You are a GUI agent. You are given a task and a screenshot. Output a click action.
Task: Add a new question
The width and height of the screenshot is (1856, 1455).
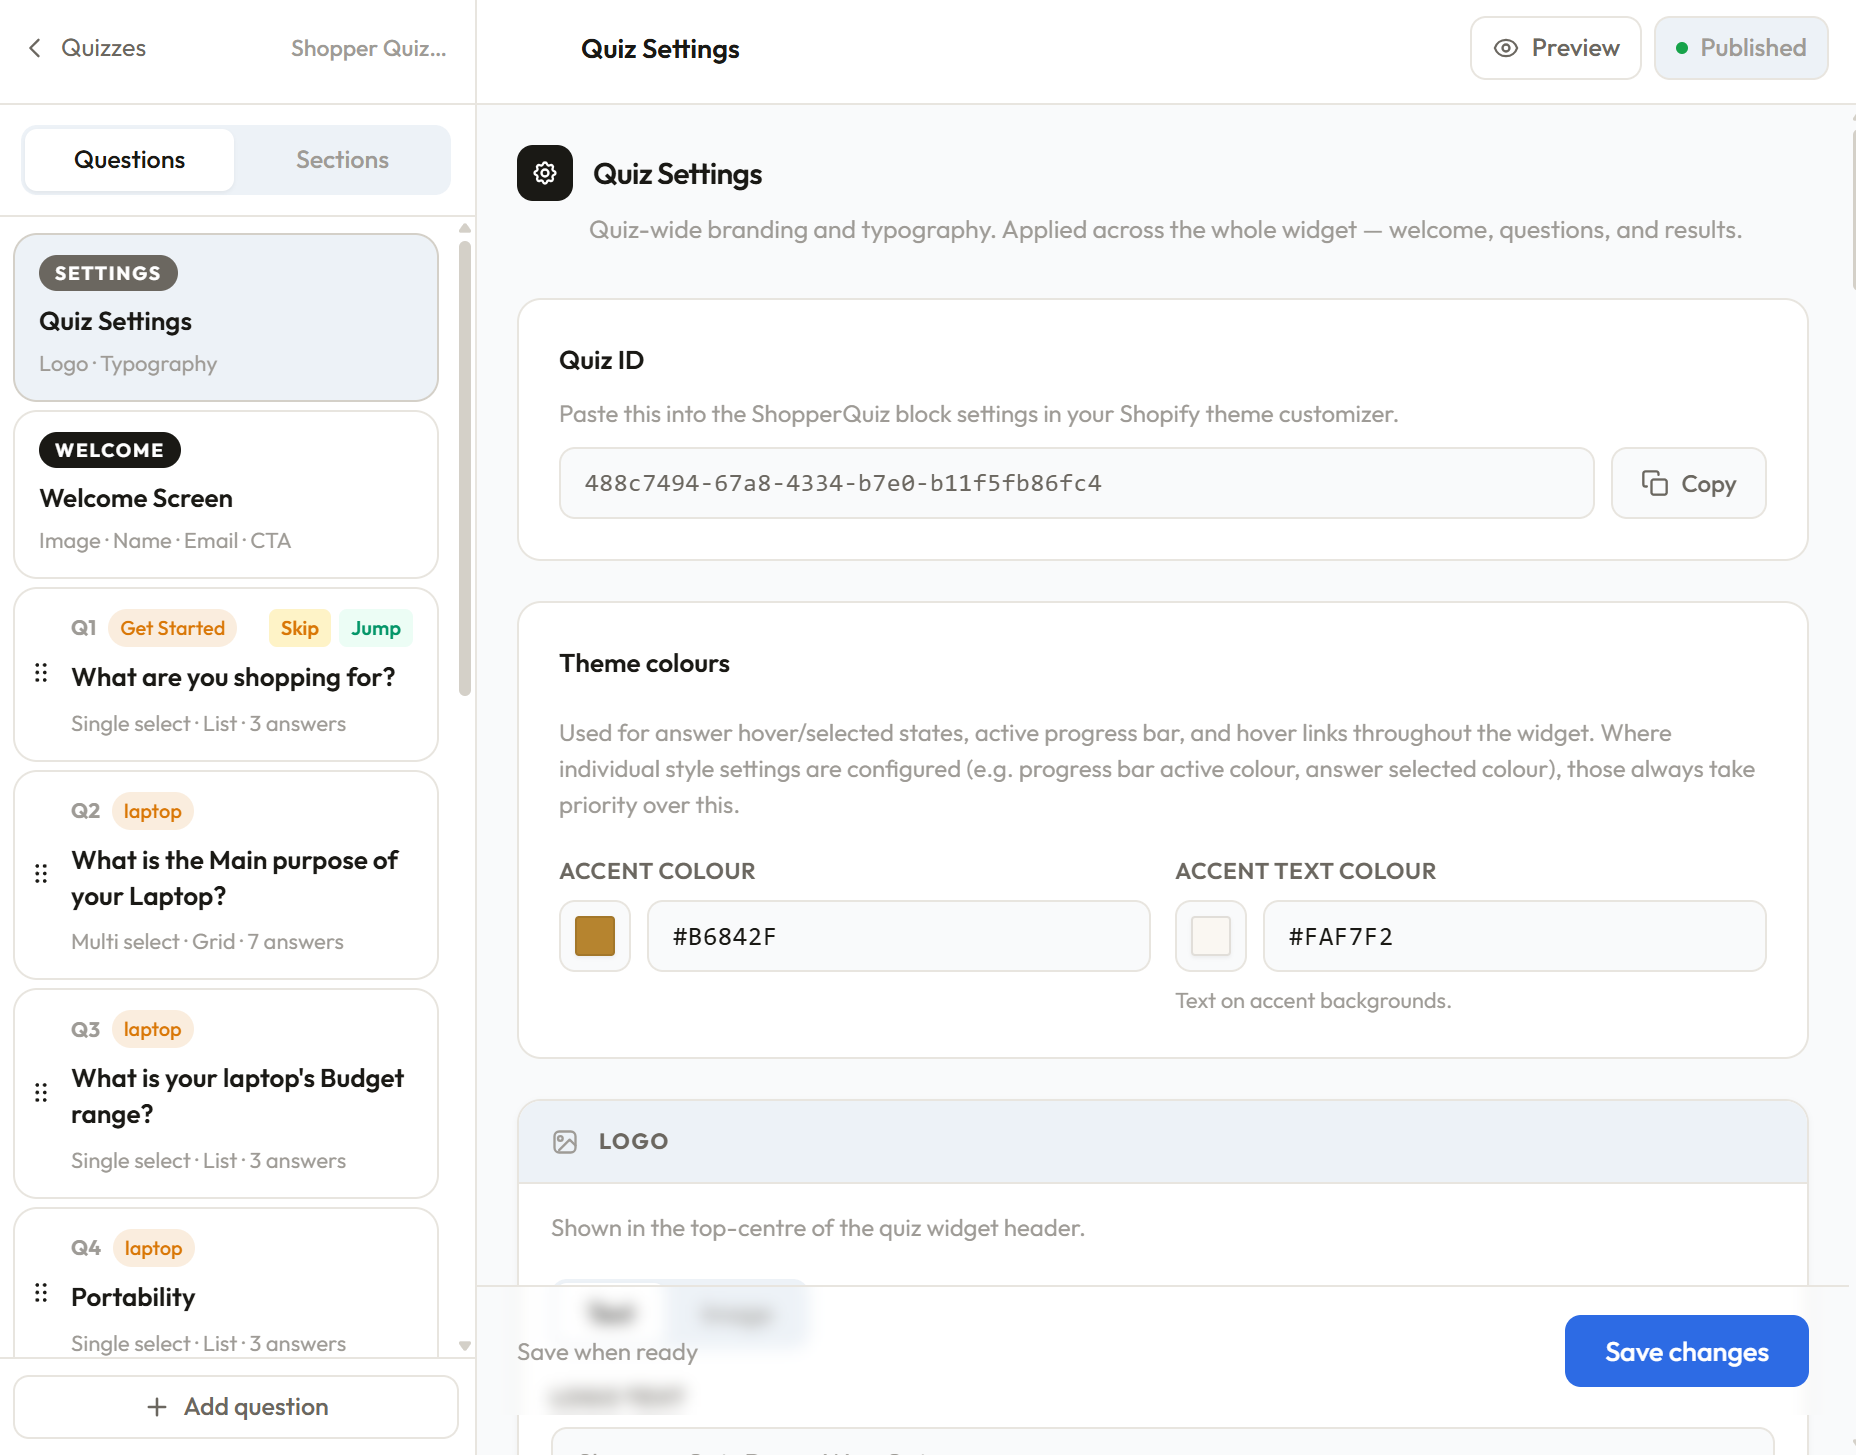[x=236, y=1407]
